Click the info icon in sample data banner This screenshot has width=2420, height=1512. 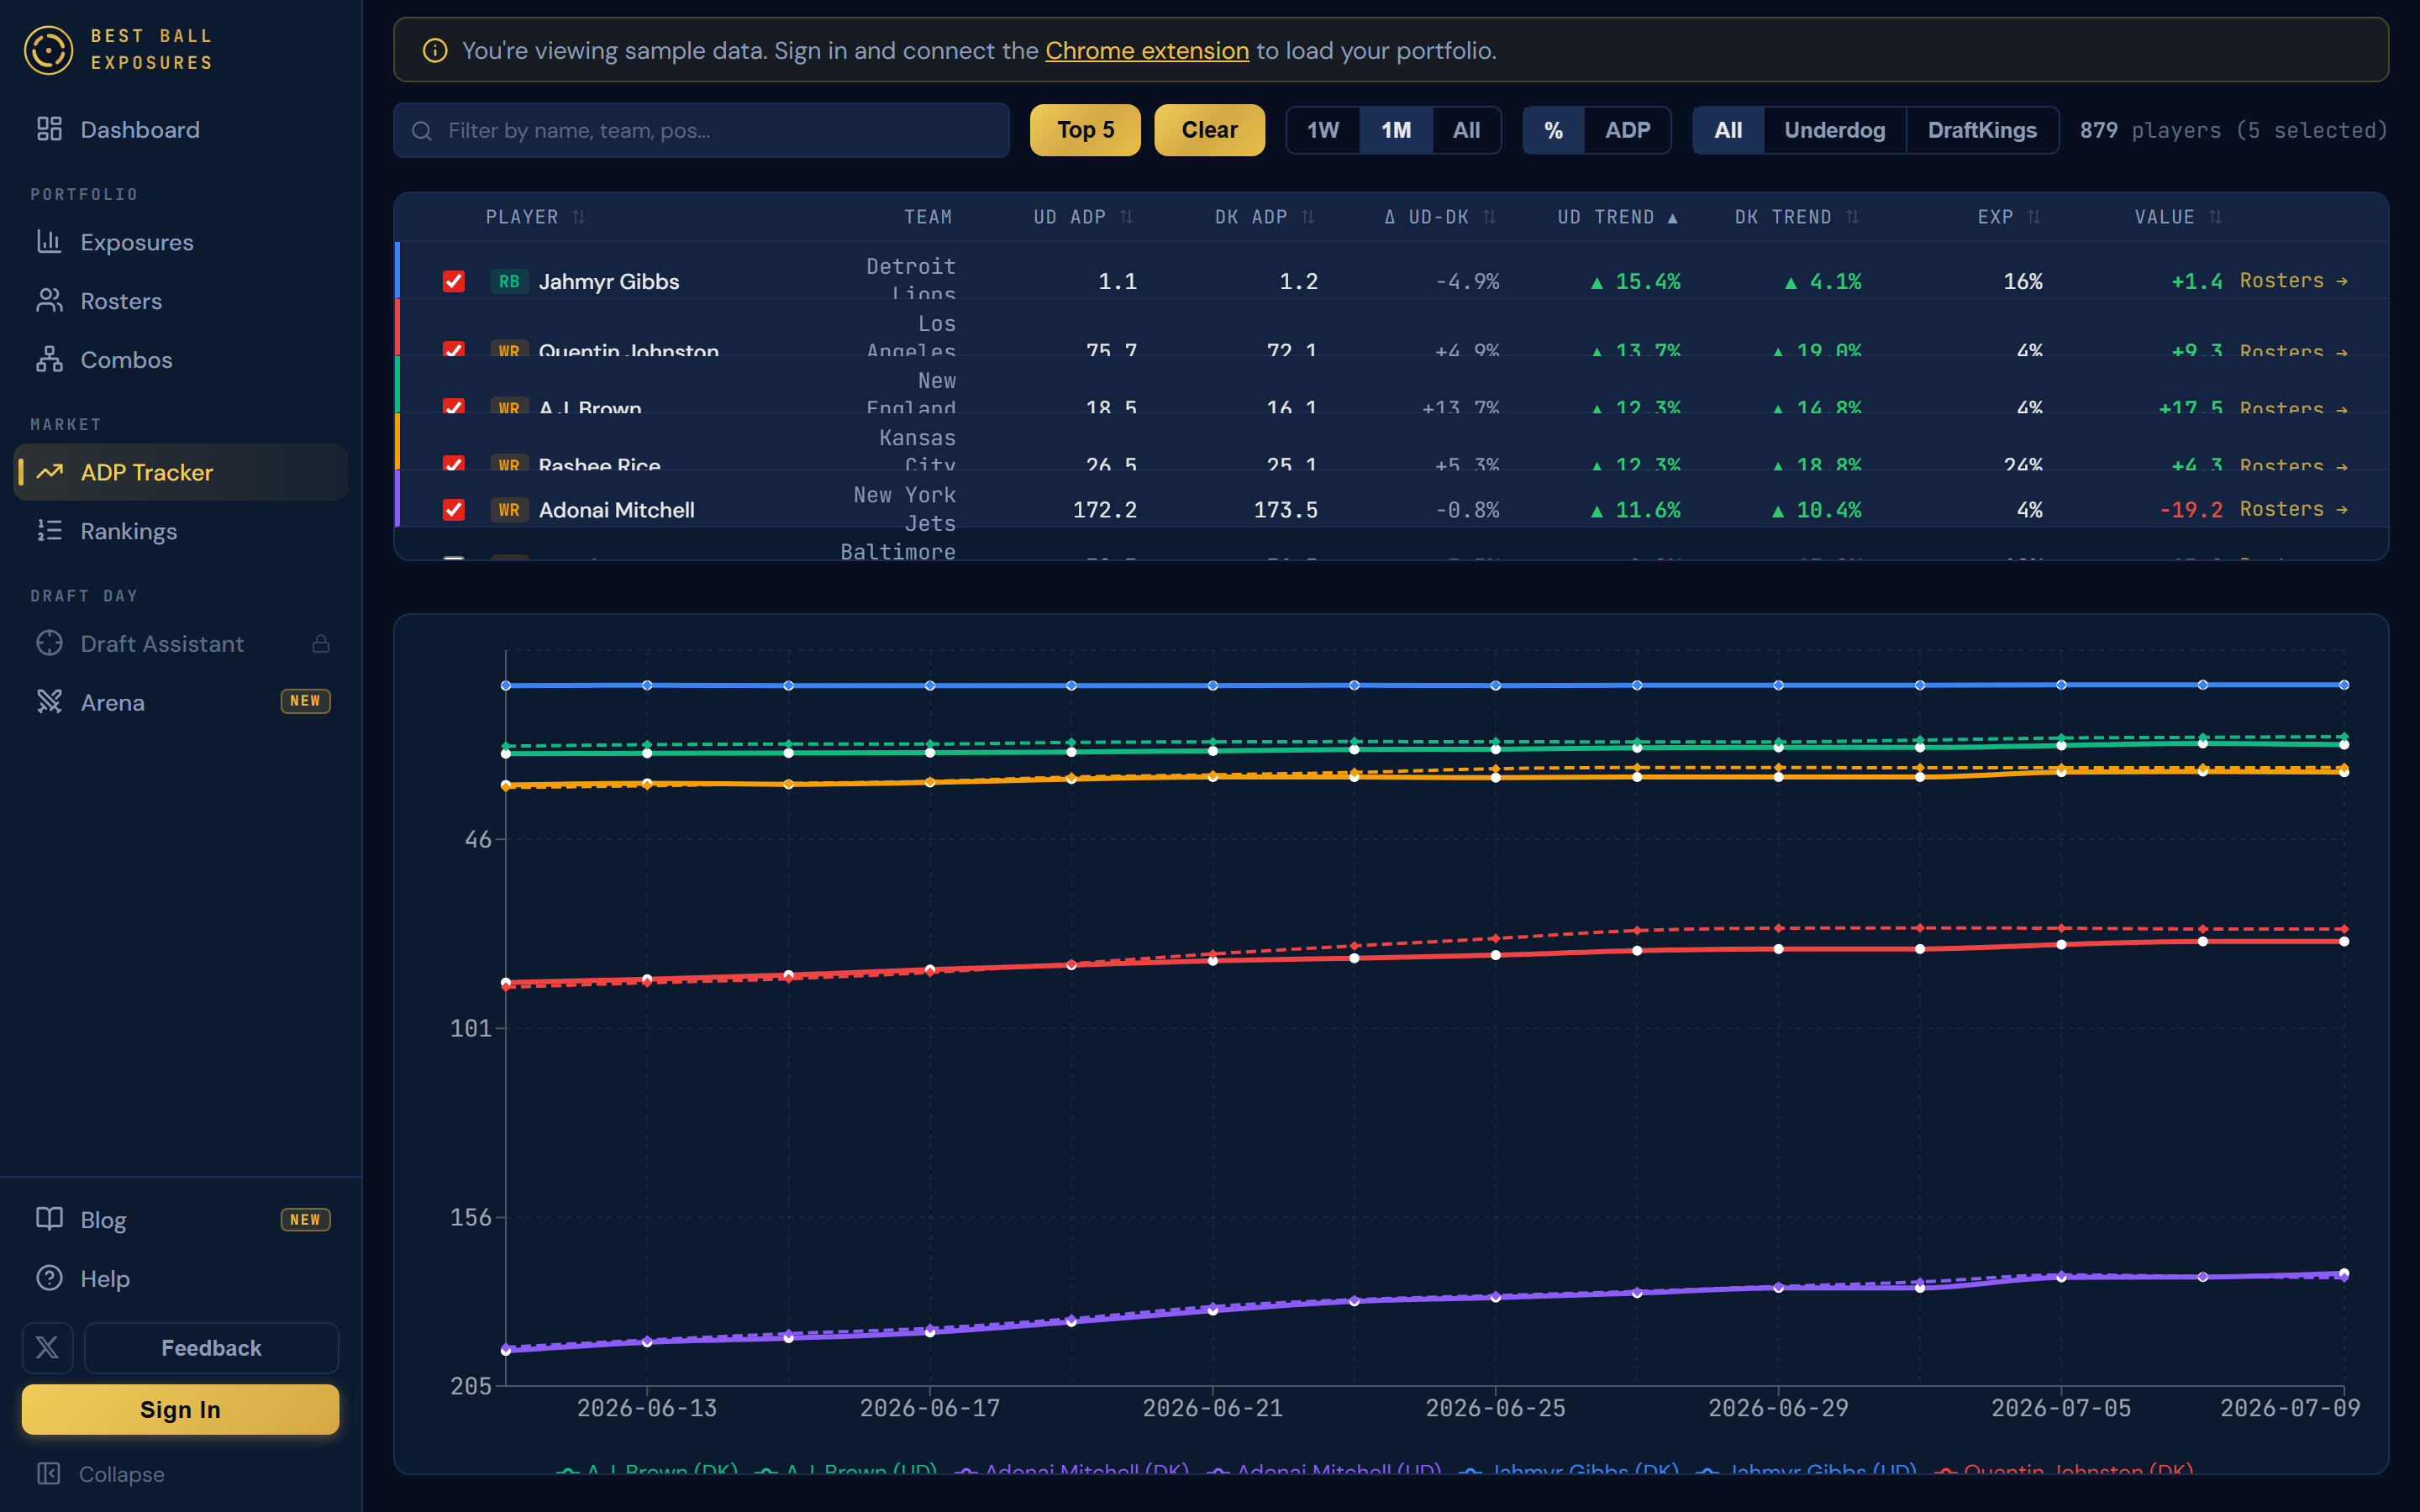(434, 50)
